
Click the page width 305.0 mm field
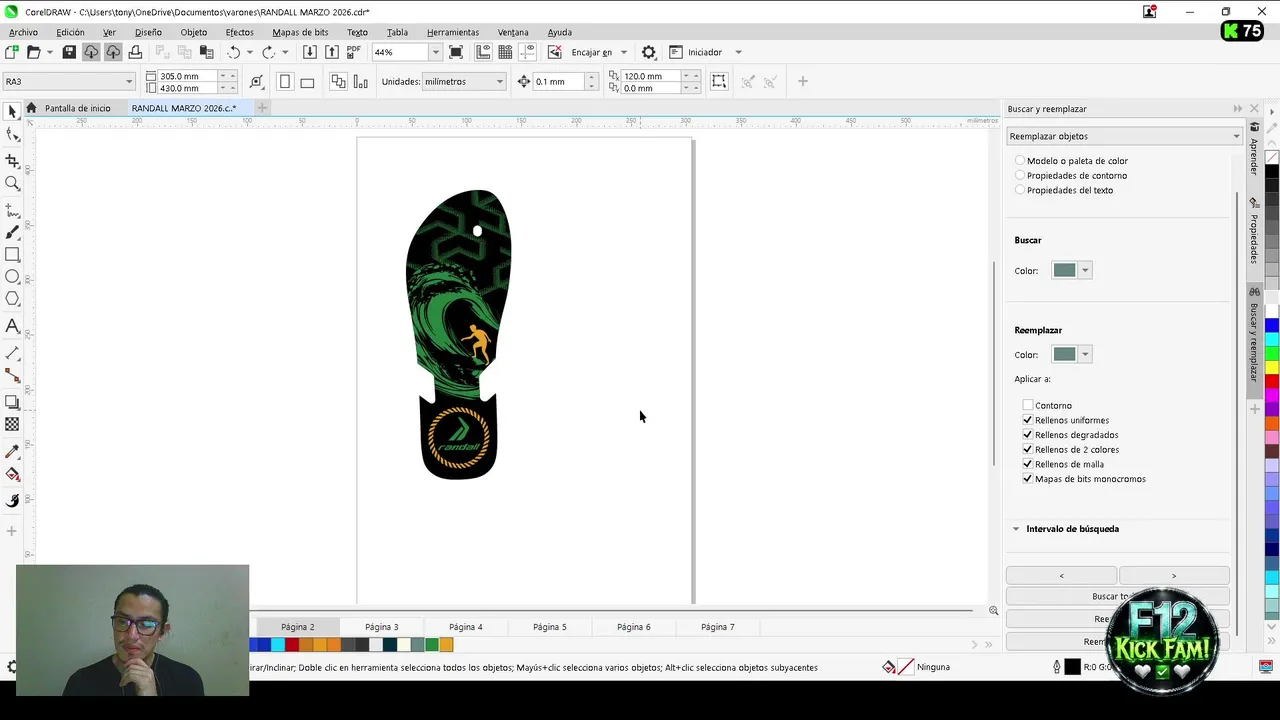pos(188,76)
